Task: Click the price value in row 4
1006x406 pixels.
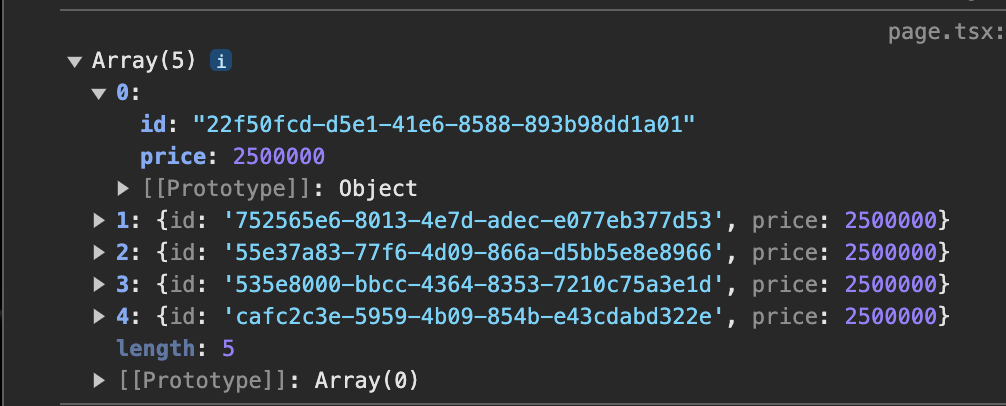Action: [x=891, y=317]
